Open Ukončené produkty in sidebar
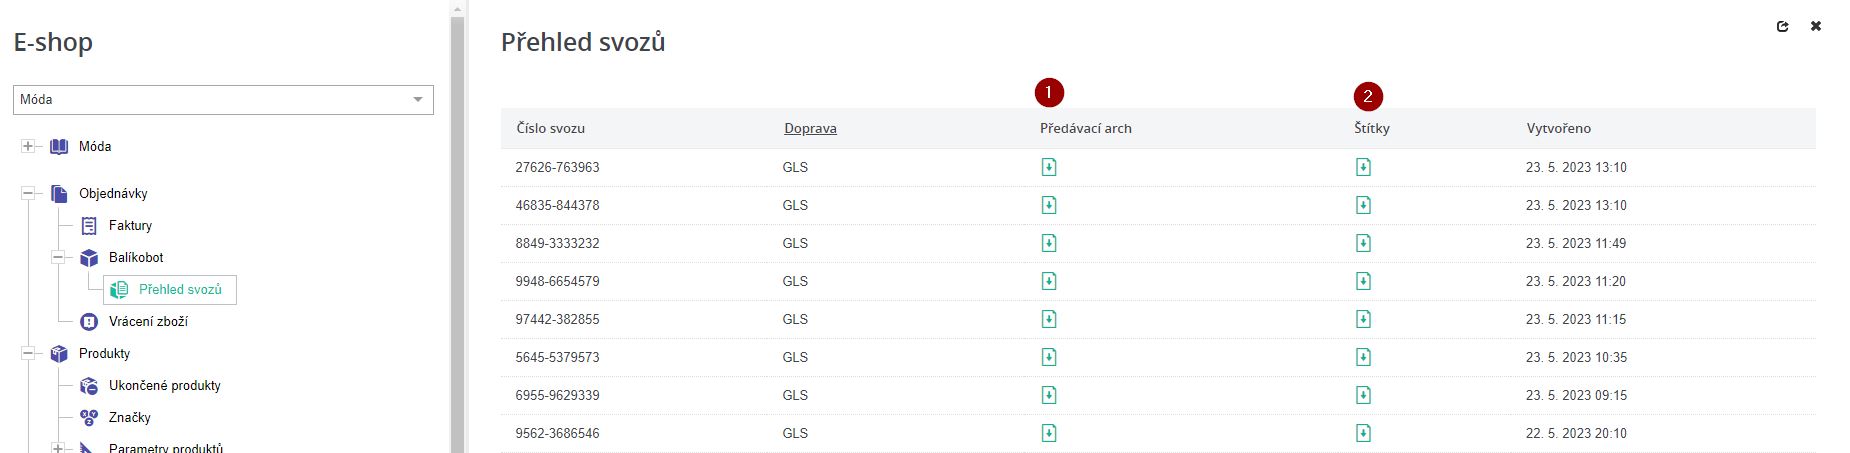This screenshot has width=1850, height=453. pyautogui.click(x=164, y=385)
